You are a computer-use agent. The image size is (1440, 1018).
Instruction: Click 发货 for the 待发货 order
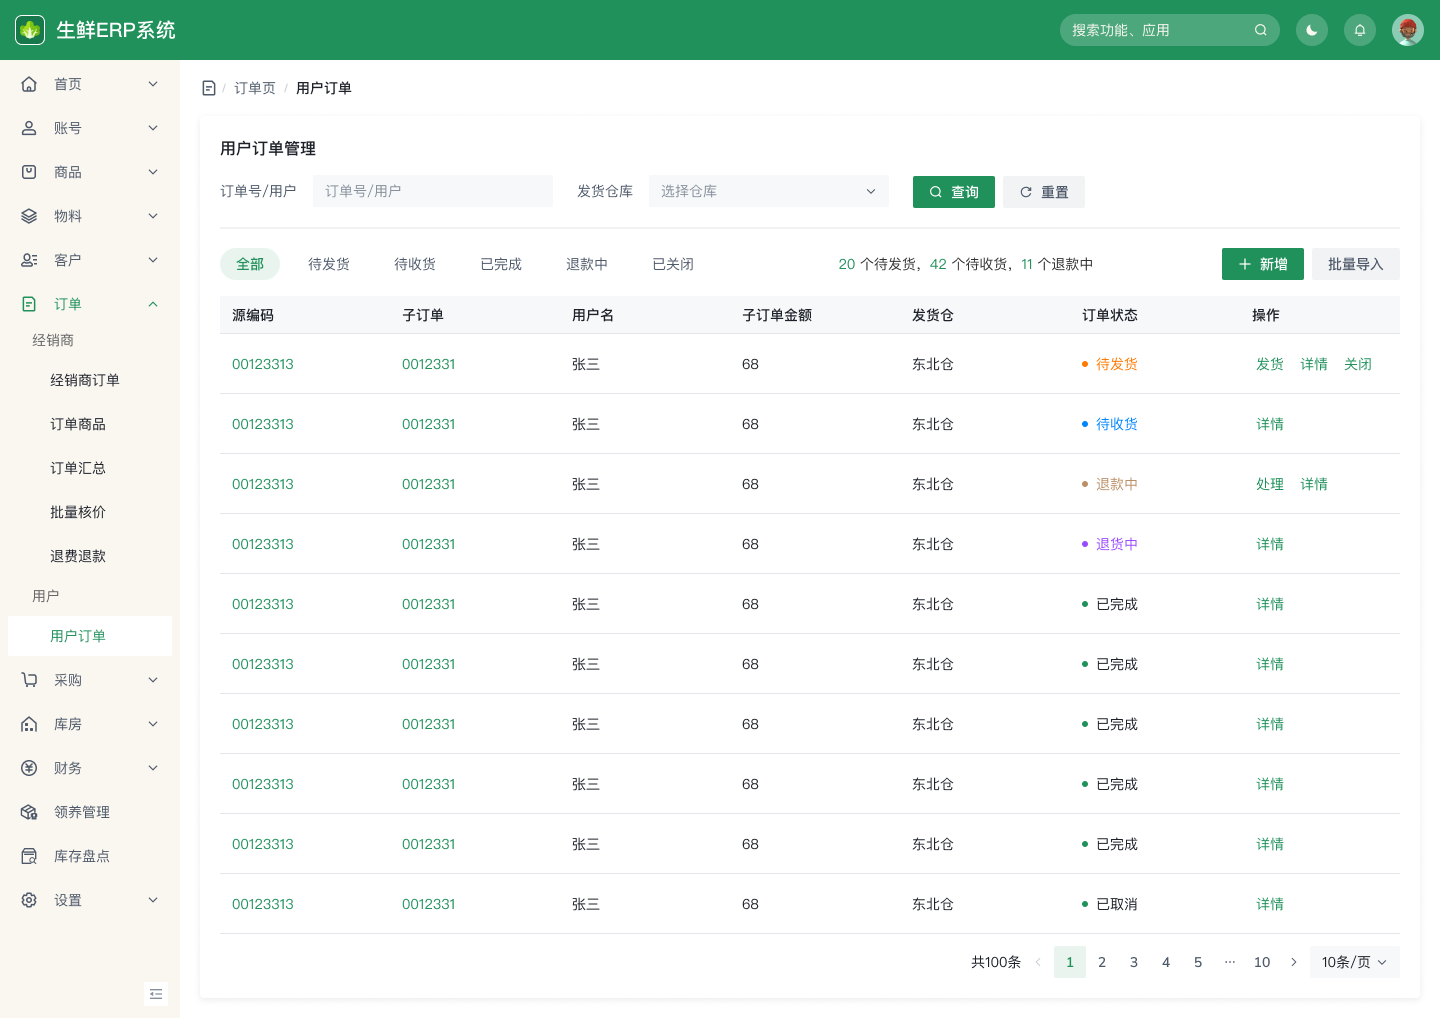click(1270, 364)
